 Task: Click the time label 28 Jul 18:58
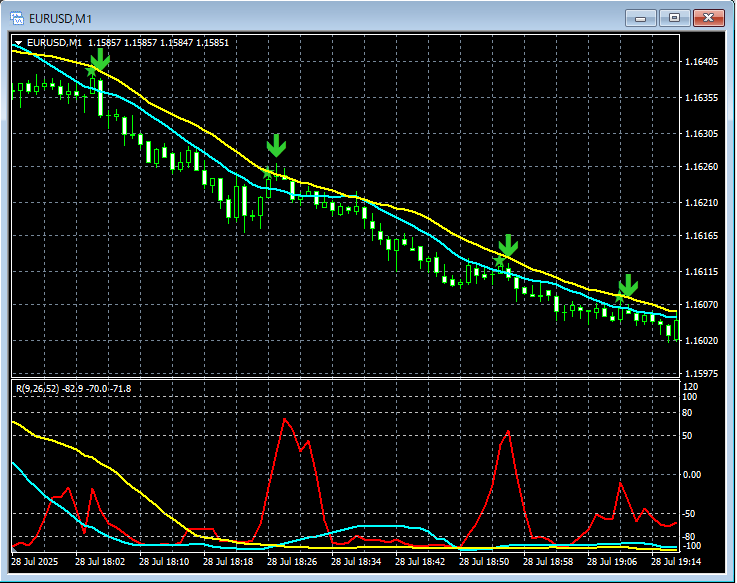(548, 562)
